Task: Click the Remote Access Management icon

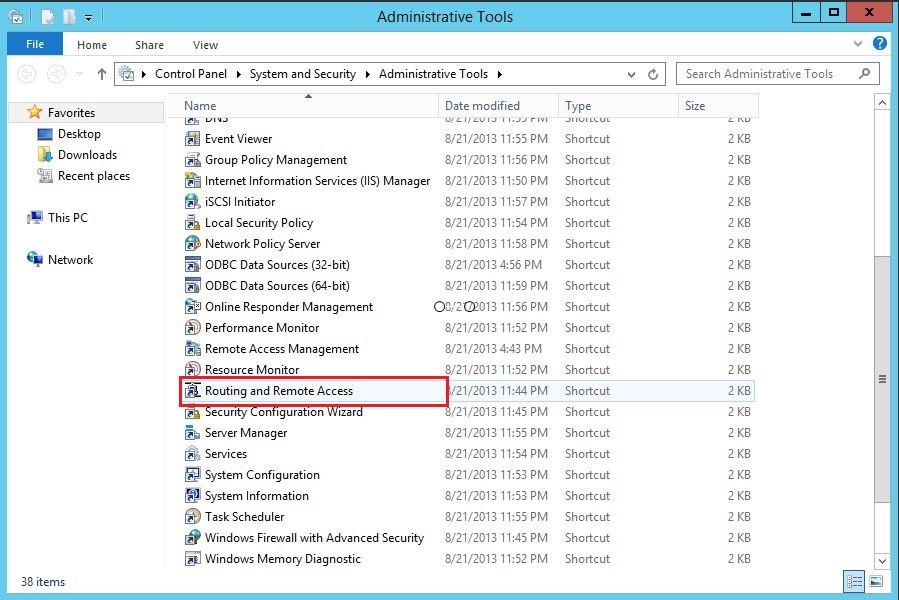Action: coord(193,349)
